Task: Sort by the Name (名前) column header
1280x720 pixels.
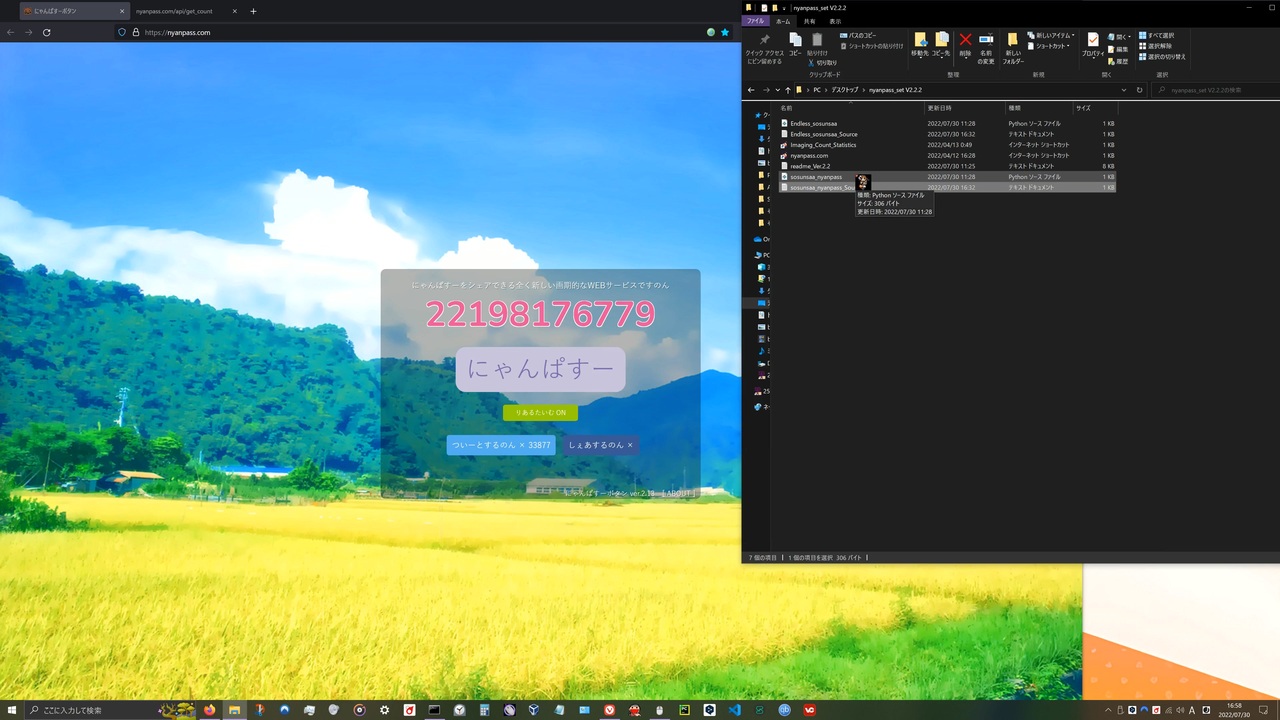Action: click(851, 108)
